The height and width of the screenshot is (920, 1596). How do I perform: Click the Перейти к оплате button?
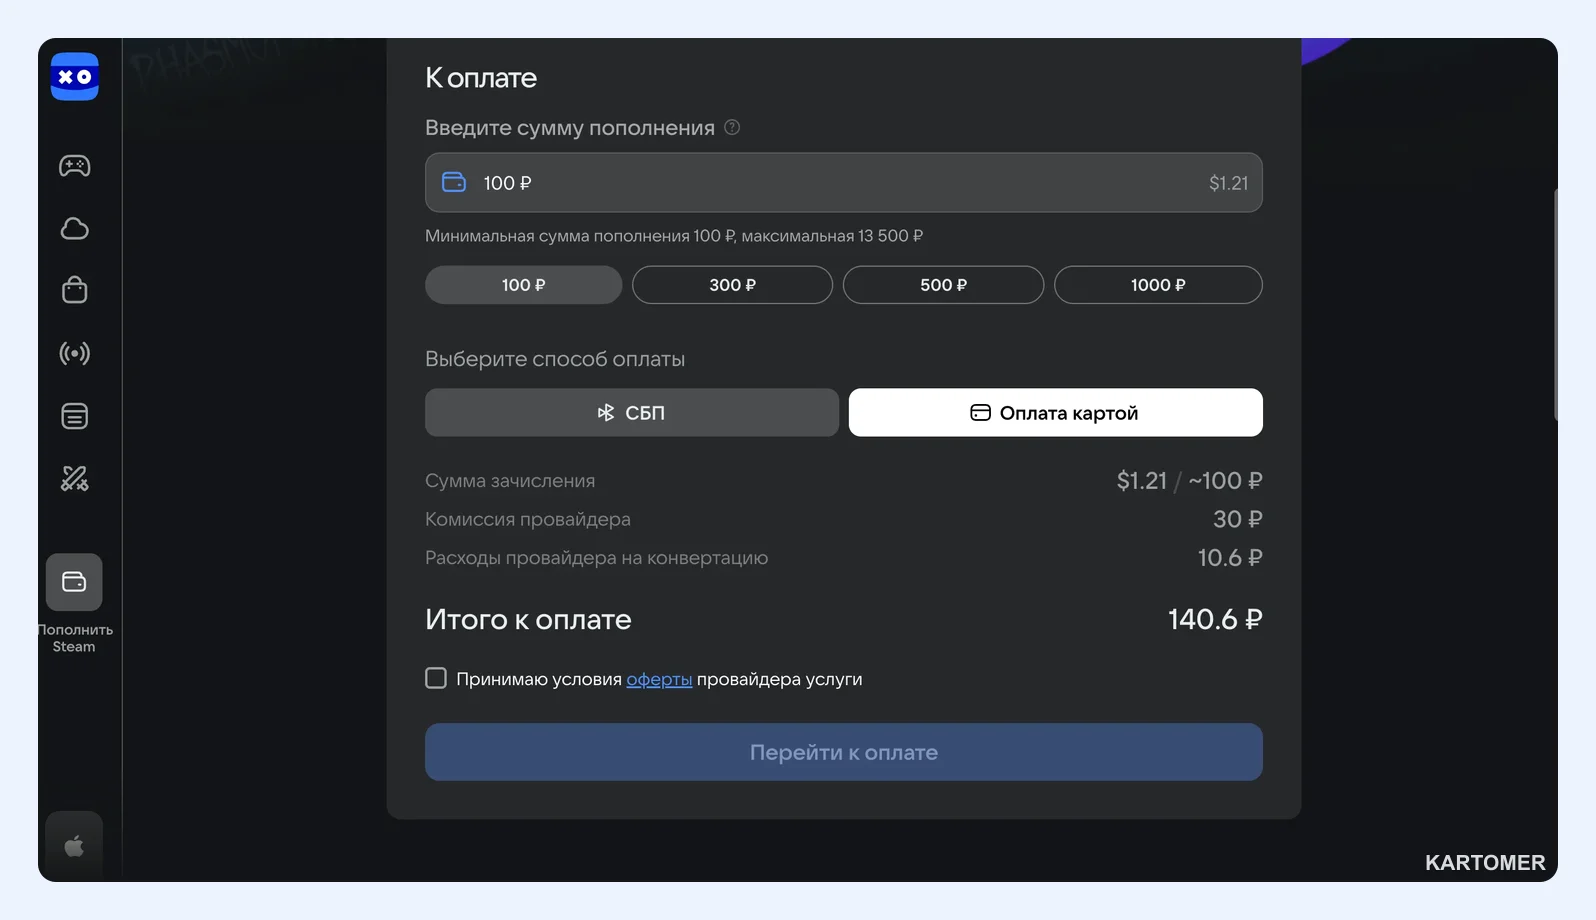click(x=844, y=752)
